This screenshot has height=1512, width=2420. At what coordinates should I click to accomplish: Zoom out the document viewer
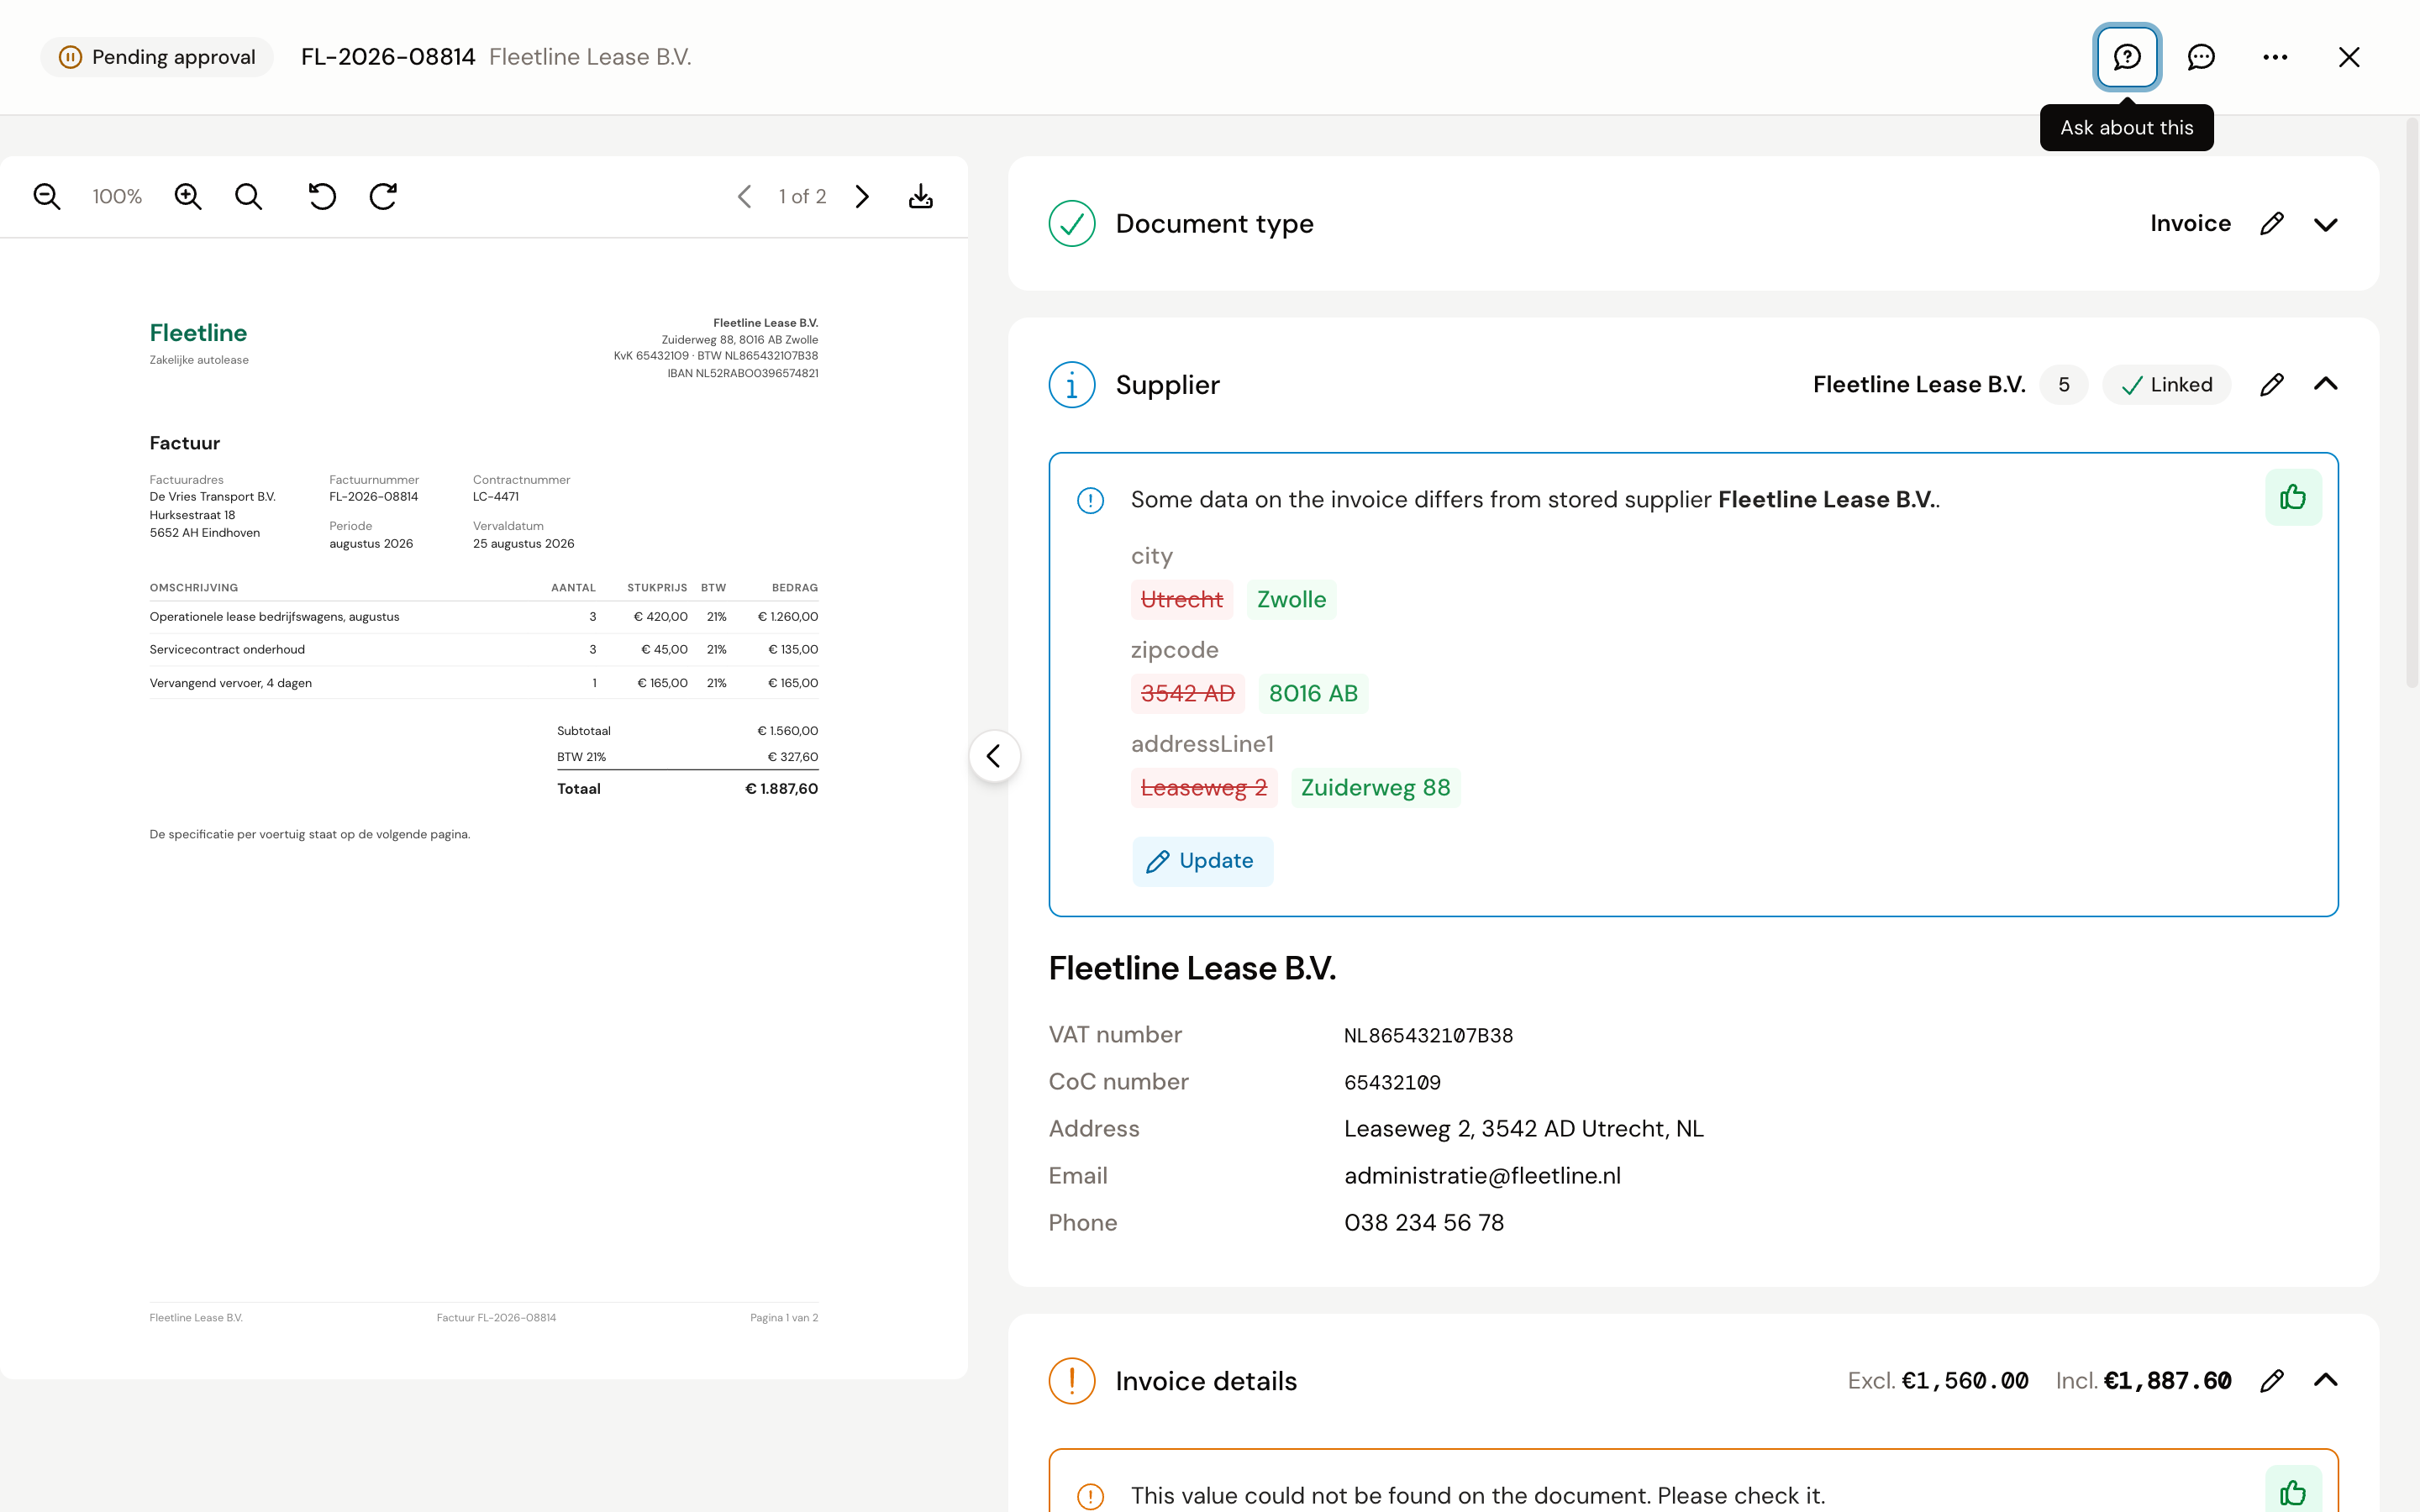coord(47,196)
